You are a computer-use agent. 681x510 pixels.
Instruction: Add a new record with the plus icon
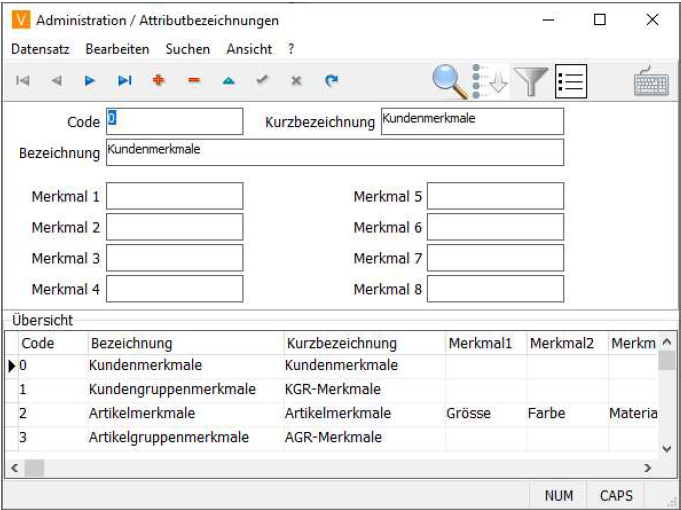click(159, 80)
